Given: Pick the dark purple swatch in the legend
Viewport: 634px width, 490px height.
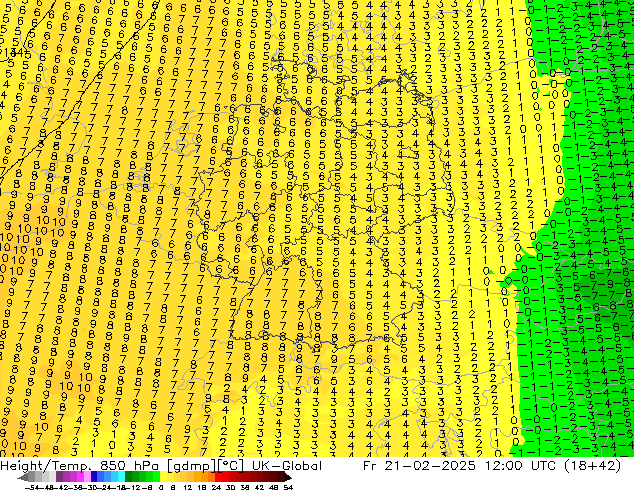Looking at the screenshot, I should 59,477.
